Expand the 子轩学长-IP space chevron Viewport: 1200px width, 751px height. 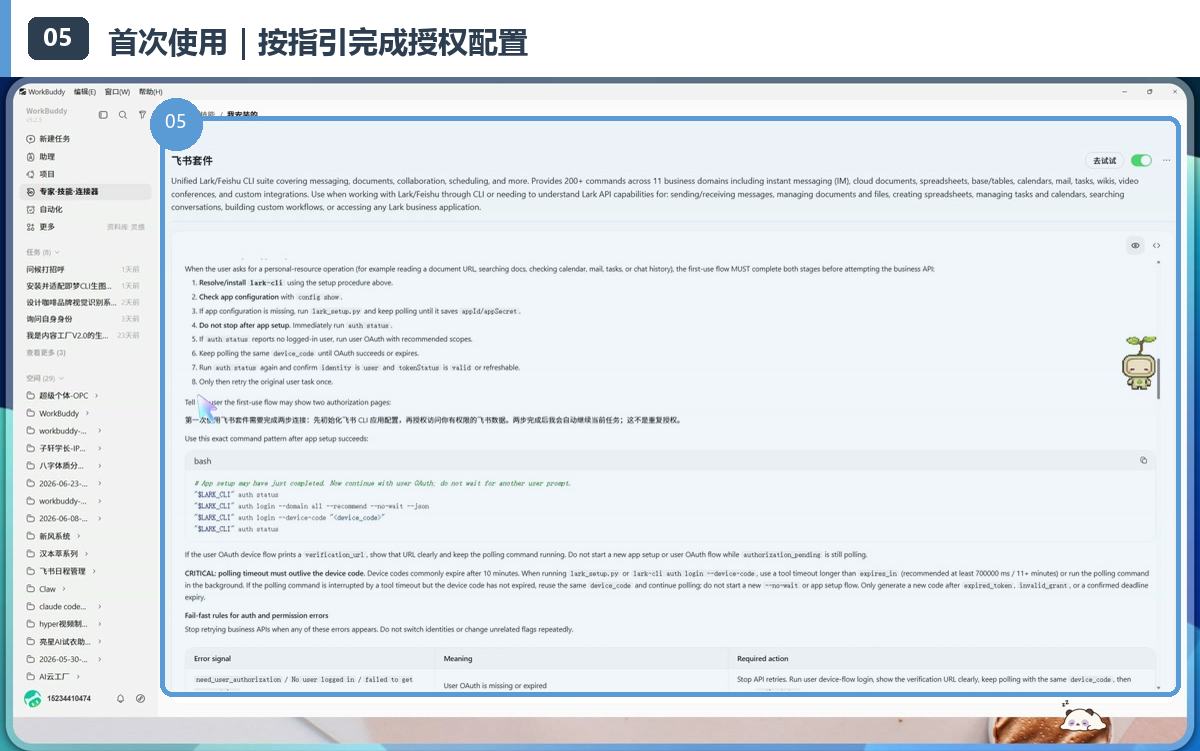[99, 448]
